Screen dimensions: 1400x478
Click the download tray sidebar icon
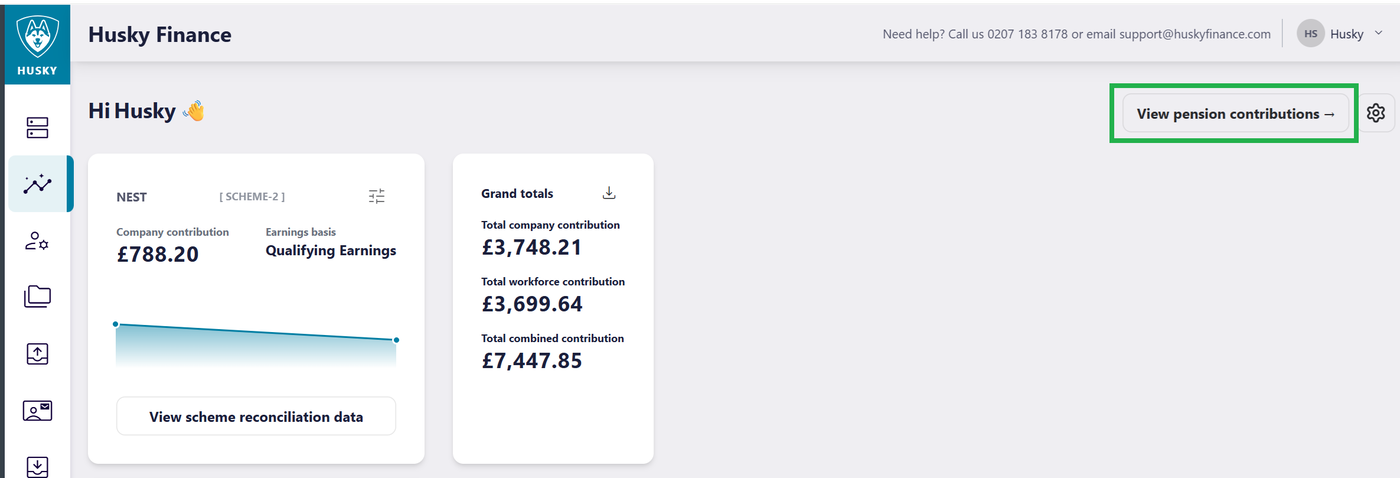[37, 466]
